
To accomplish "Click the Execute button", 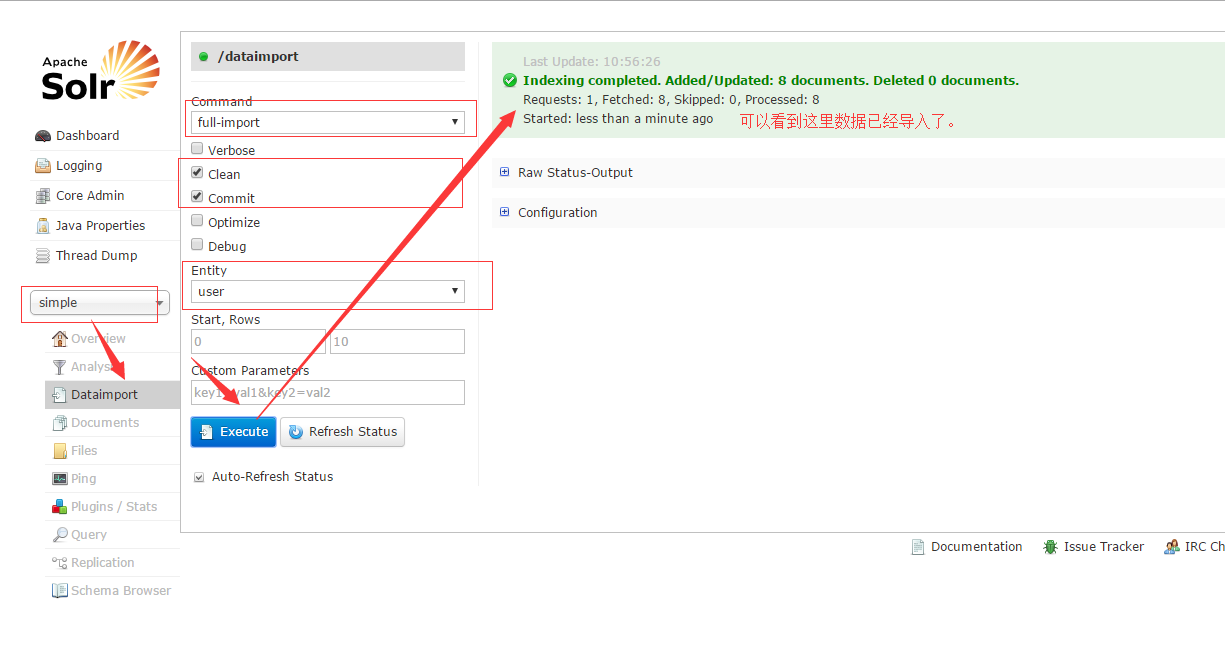I will pos(234,432).
